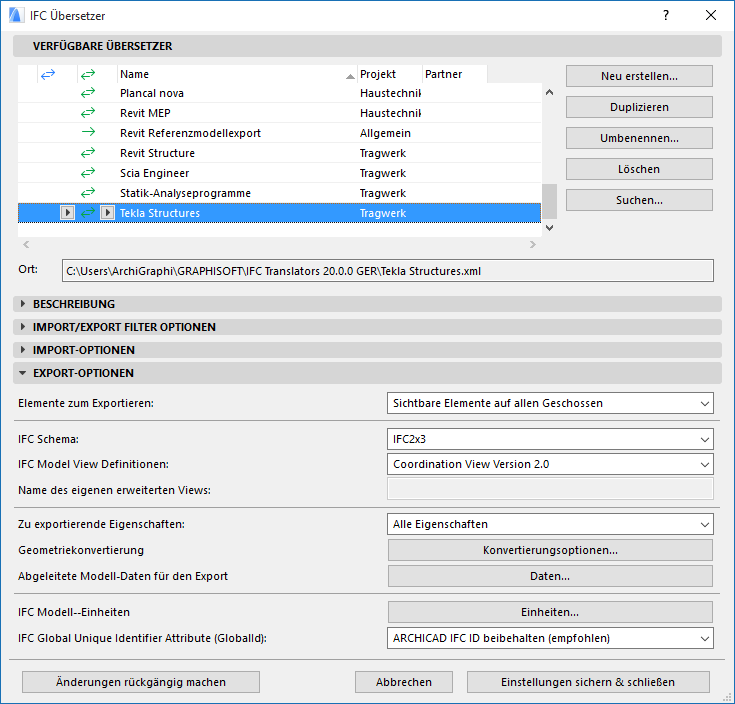Viewport: 735px width, 704px height.
Task: Close the IFC Übersetzer dialog
Action: tap(711, 15)
